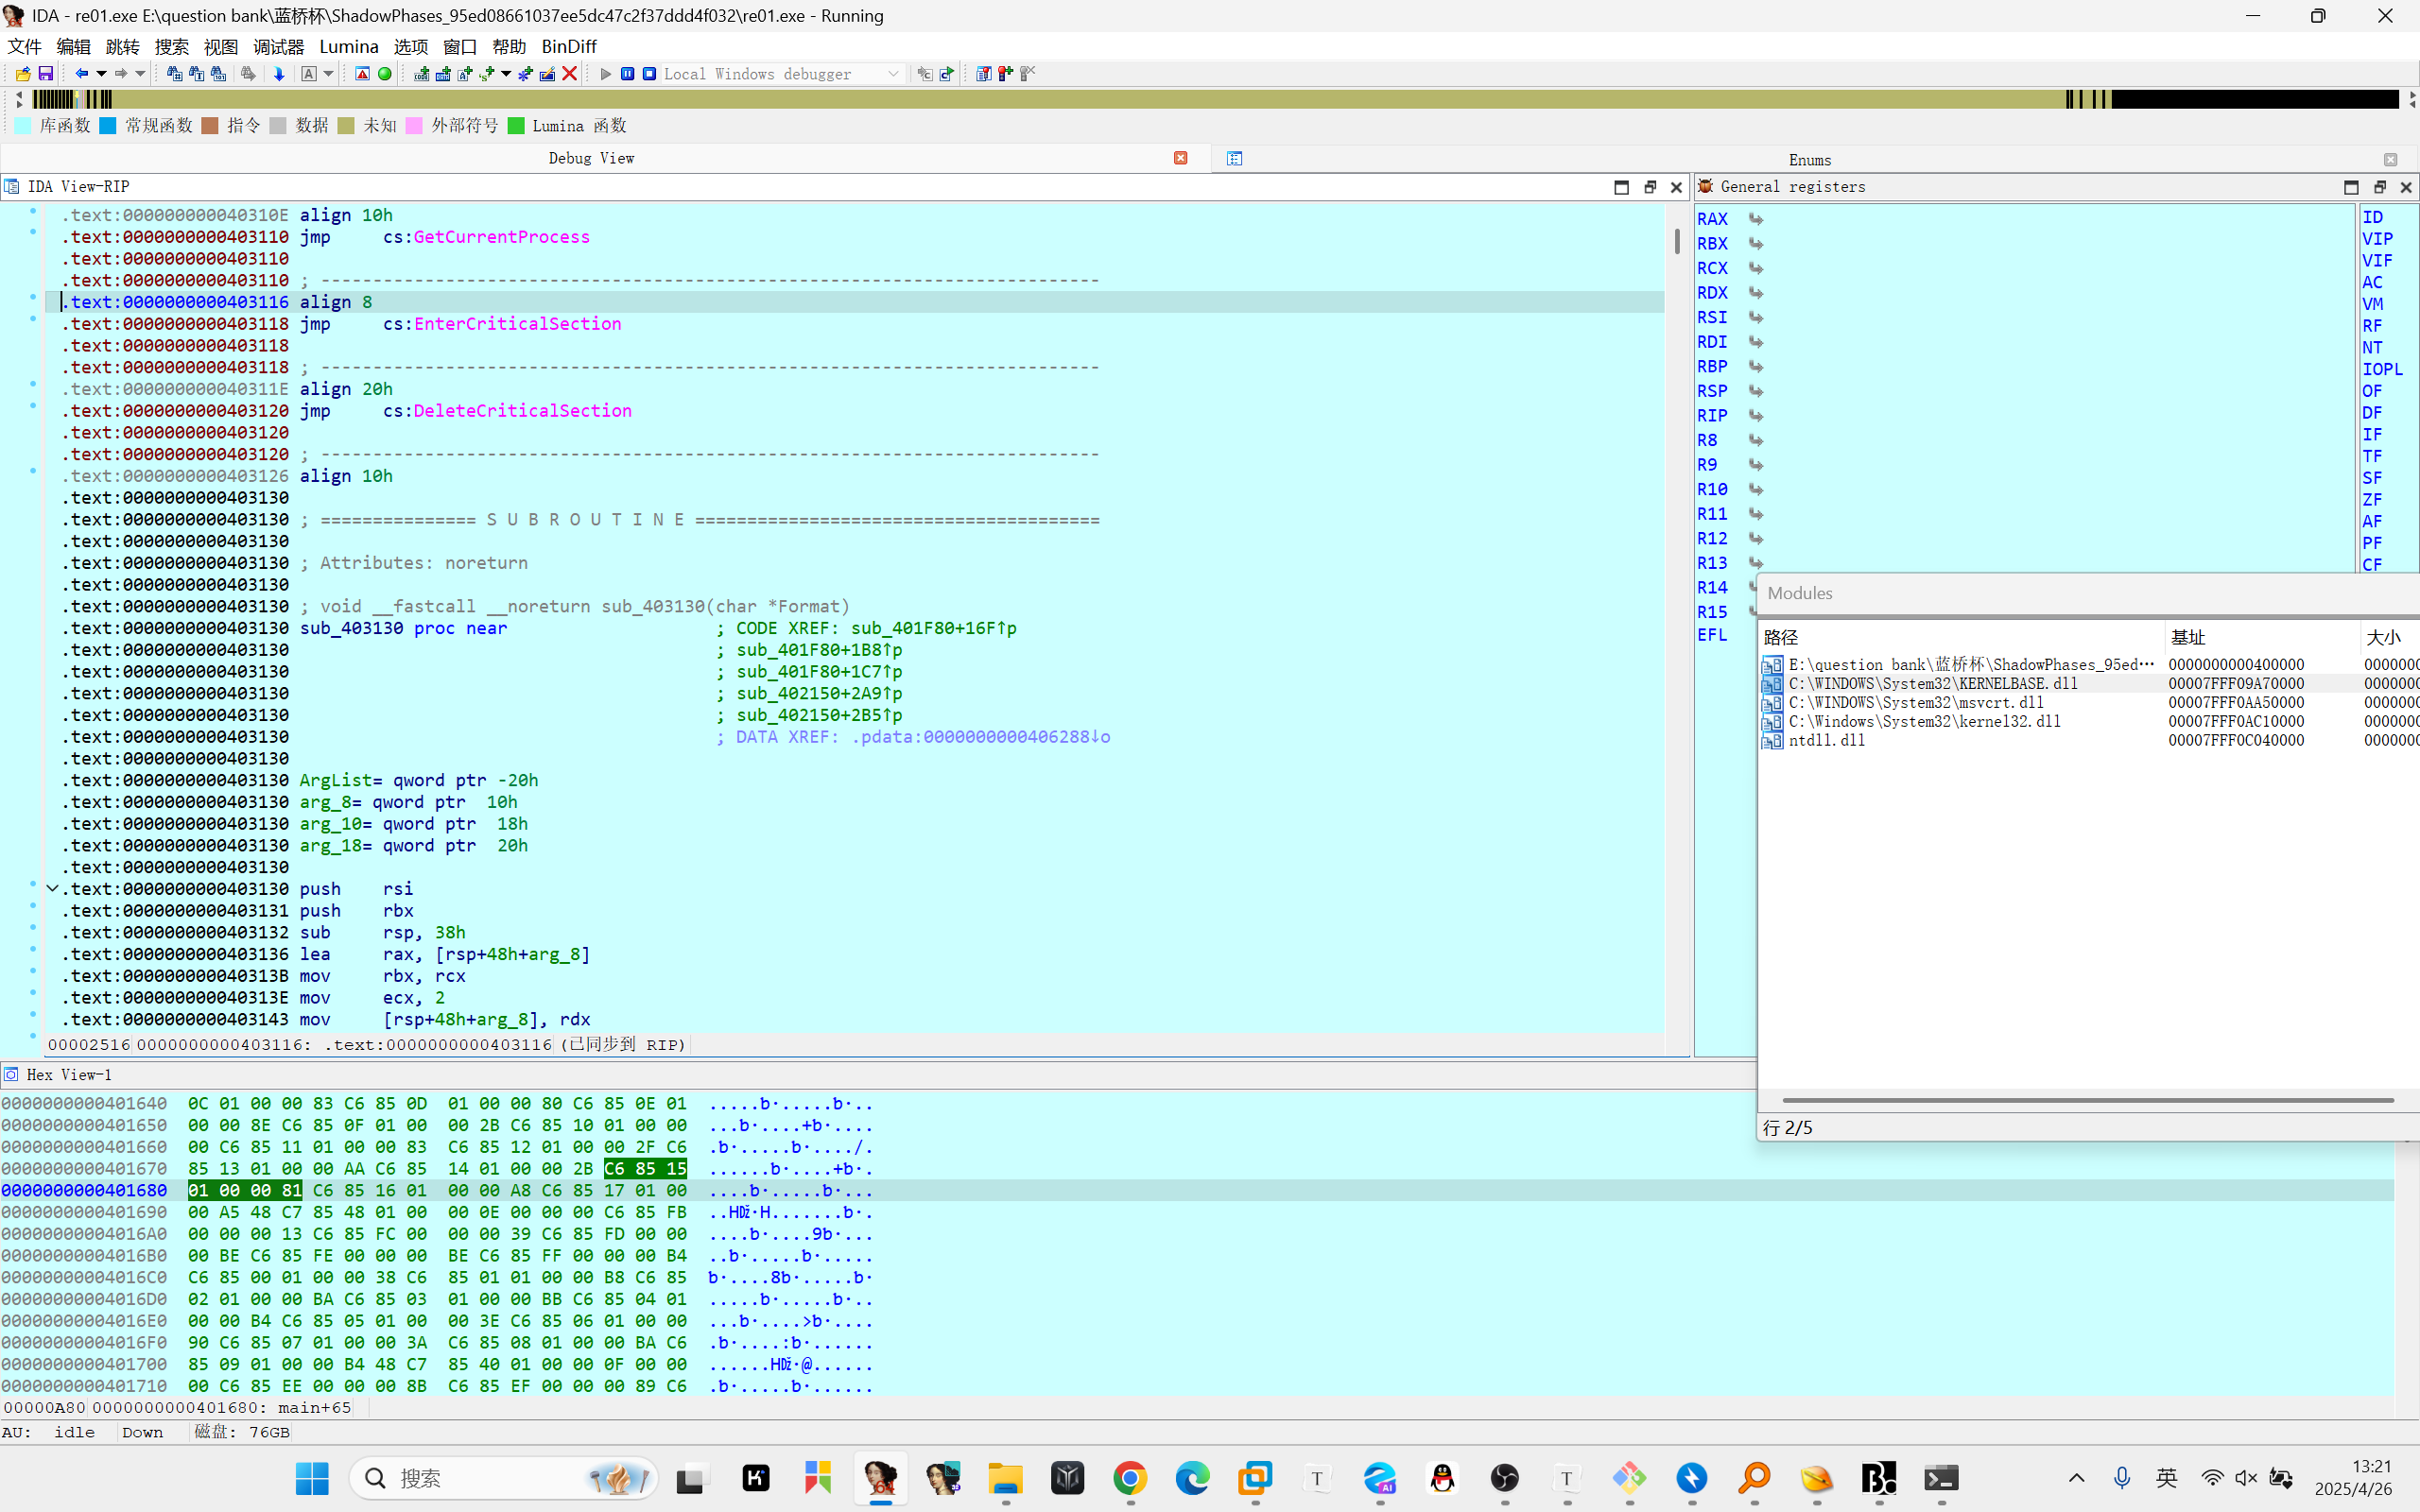Start process with the play button

pyautogui.click(x=605, y=74)
